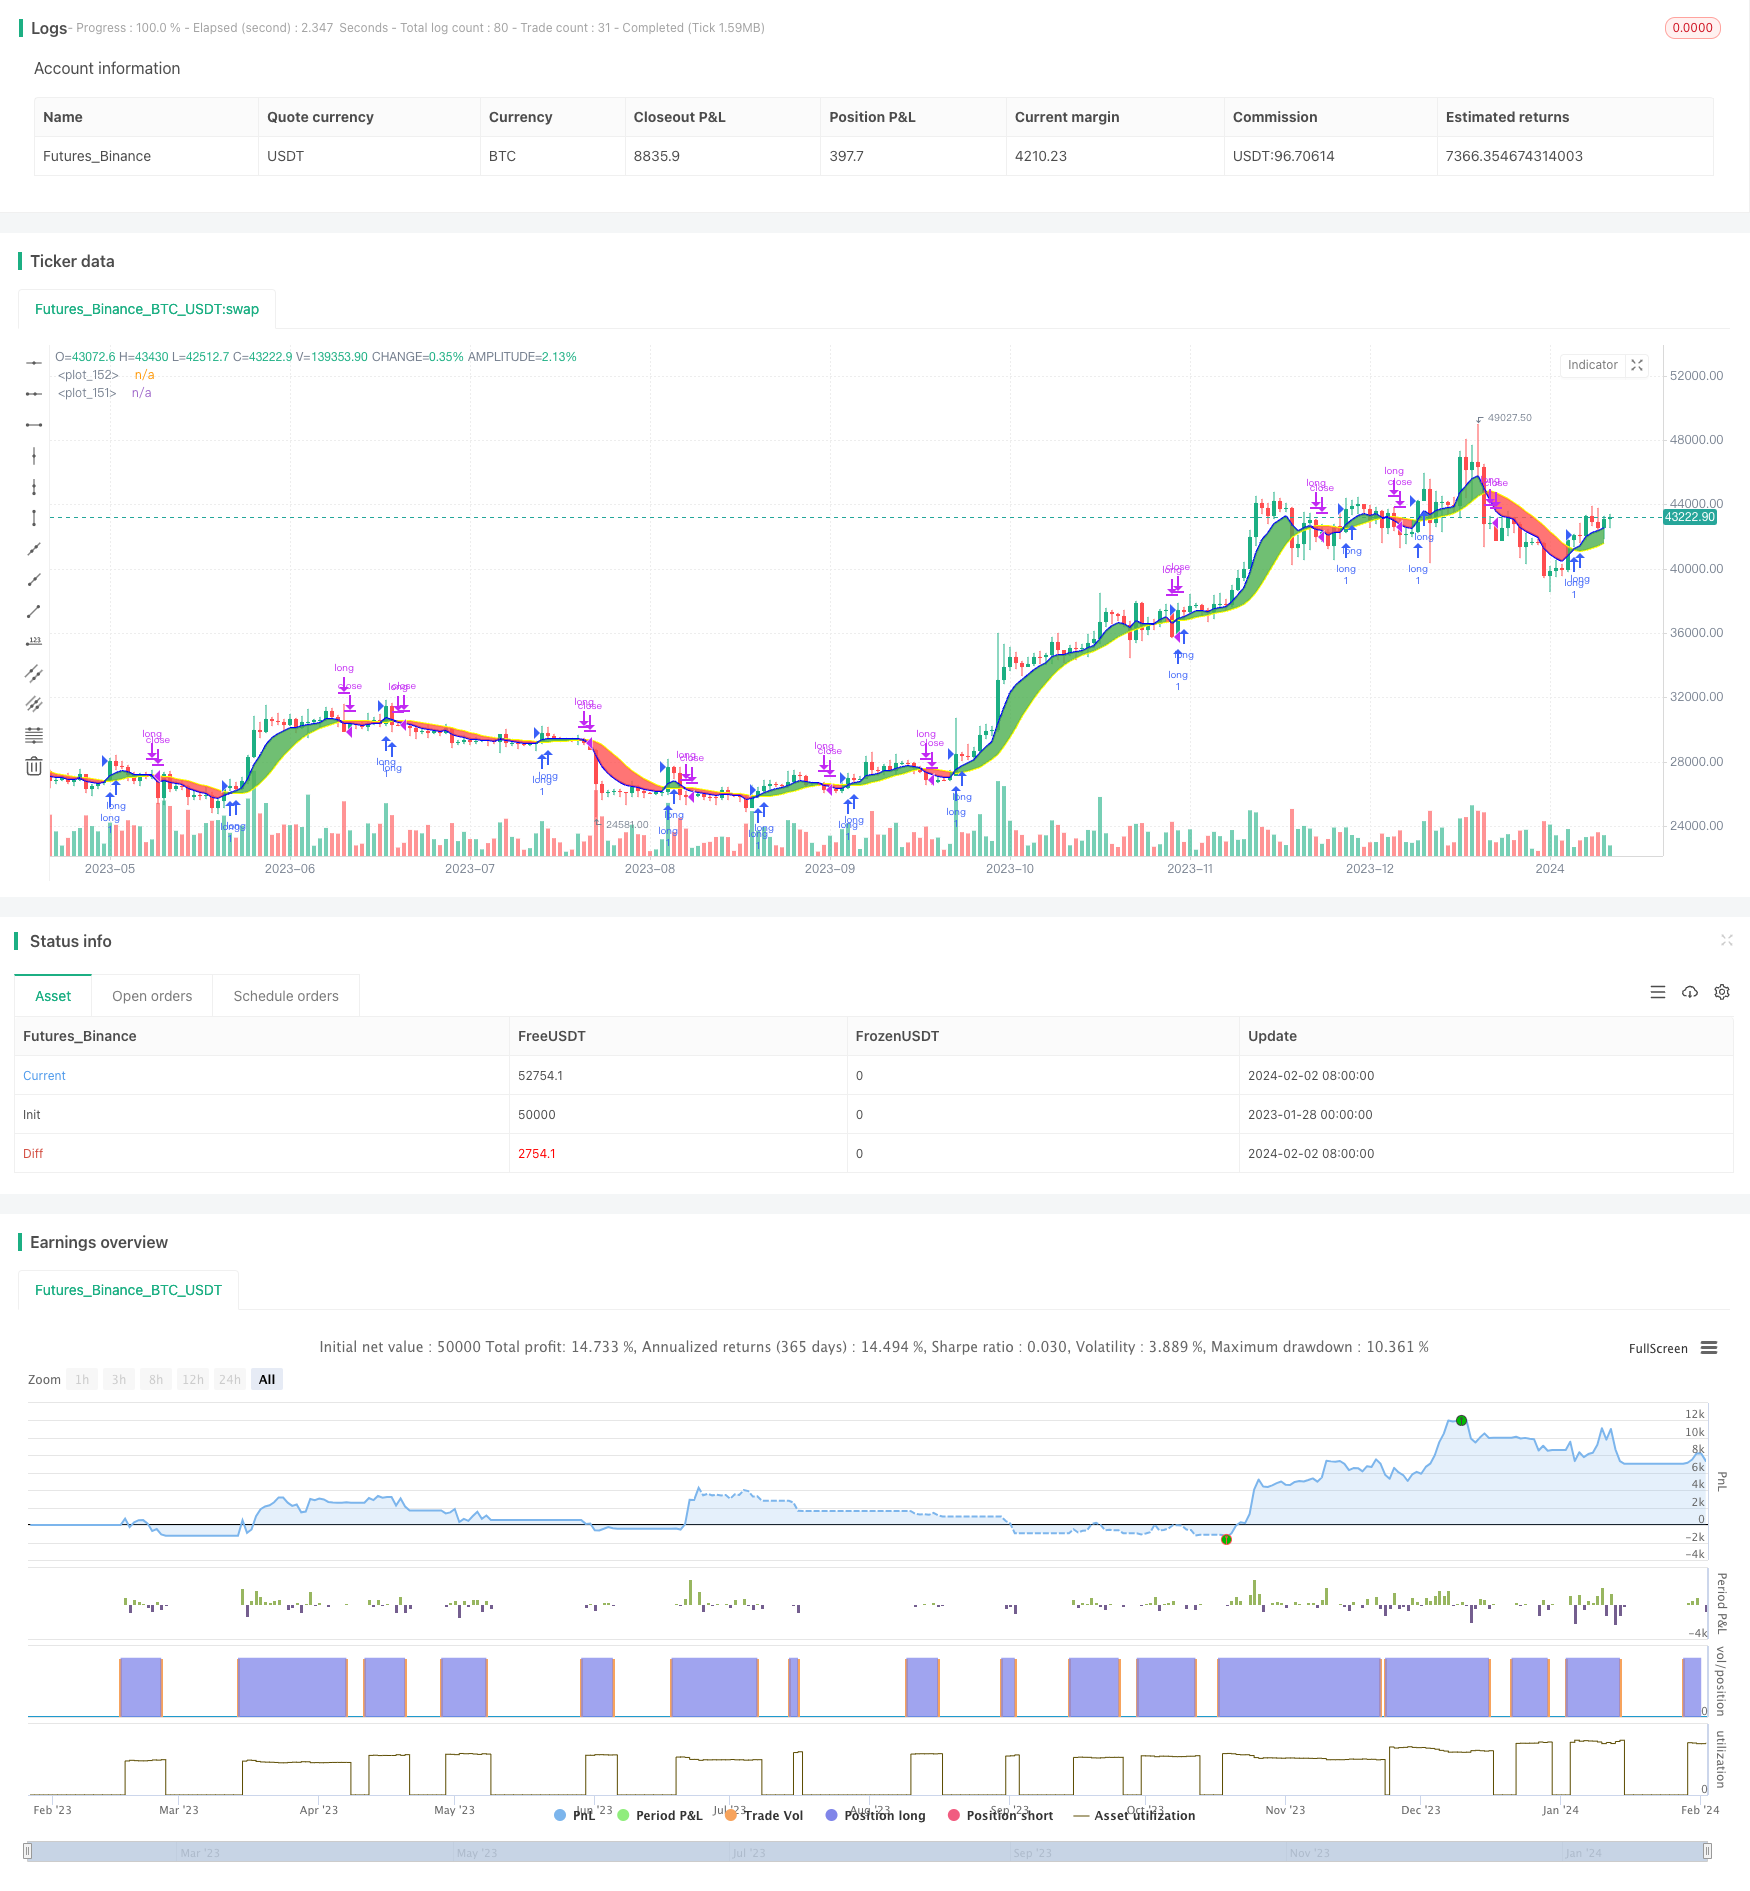Set earnings zoom to 24h
Viewport: 1750px width, 1891px height.
230,1379
